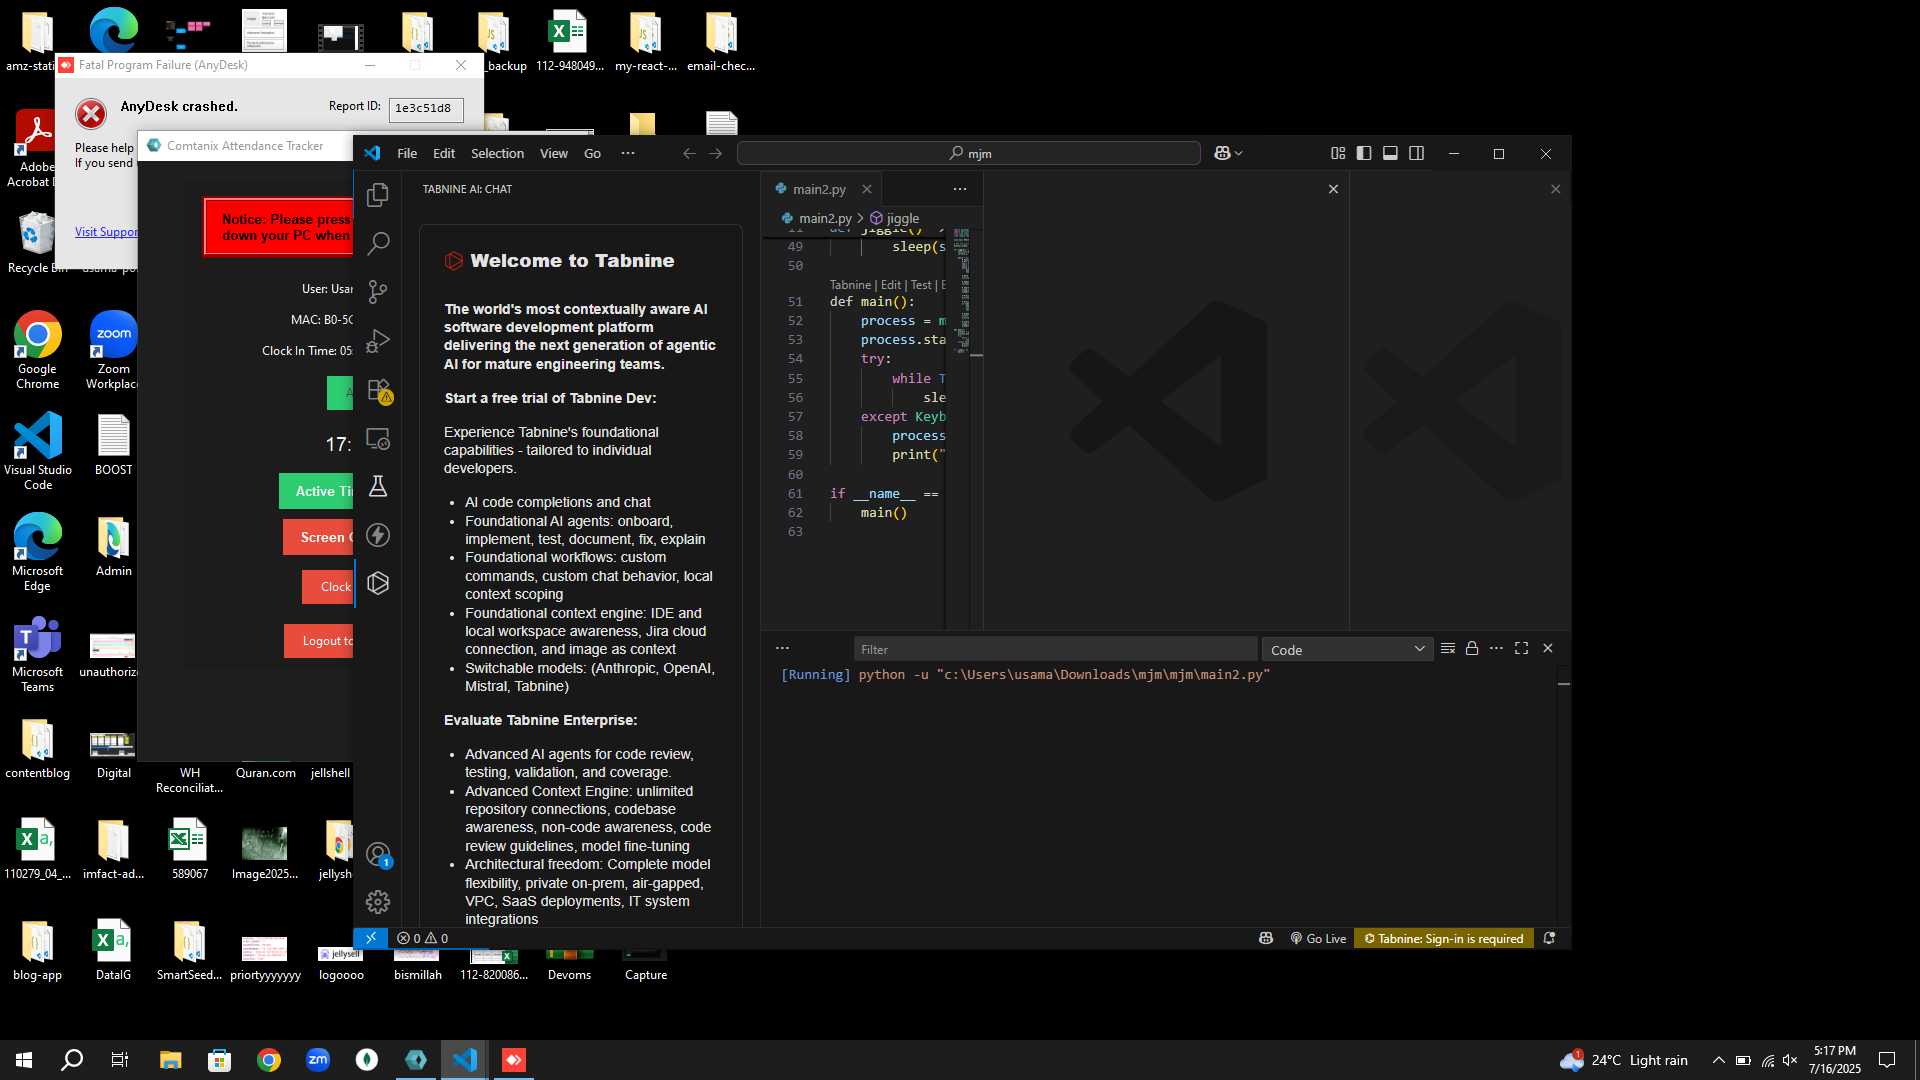Open Google Chrome from the taskbar
This screenshot has width=1920, height=1080.
(x=269, y=1060)
